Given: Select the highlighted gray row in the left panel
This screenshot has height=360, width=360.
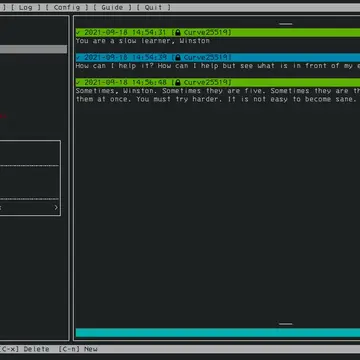Looking at the screenshot, I should tap(33, 49).
